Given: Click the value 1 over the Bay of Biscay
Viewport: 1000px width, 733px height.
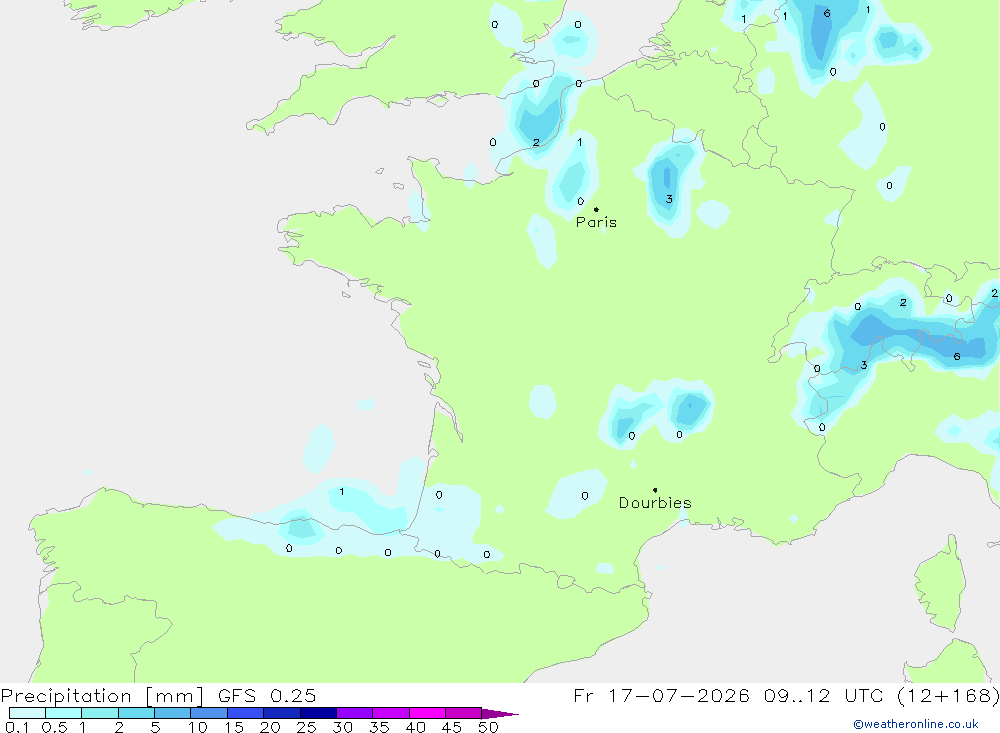Looking at the screenshot, I should pyautogui.click(x=342, y=491).
